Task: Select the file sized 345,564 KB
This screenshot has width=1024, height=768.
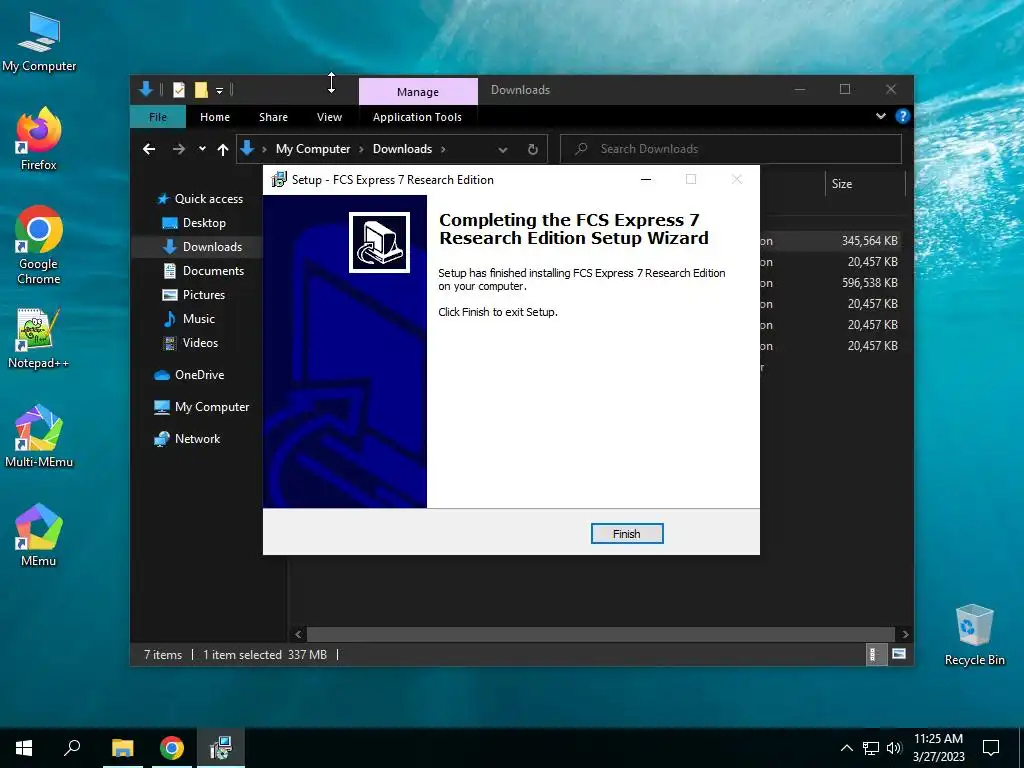Action: pos(869,240)
